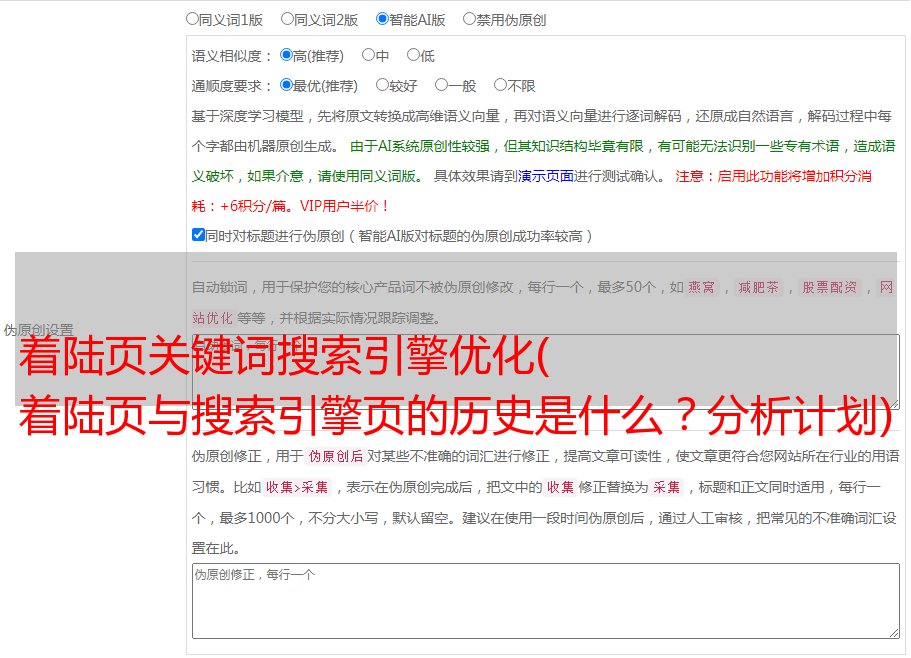This screenshot has height=658, width=911.
Task: Toggle 同时对标题进行伪原创 checkbox
Action: (x=198, y=235)
